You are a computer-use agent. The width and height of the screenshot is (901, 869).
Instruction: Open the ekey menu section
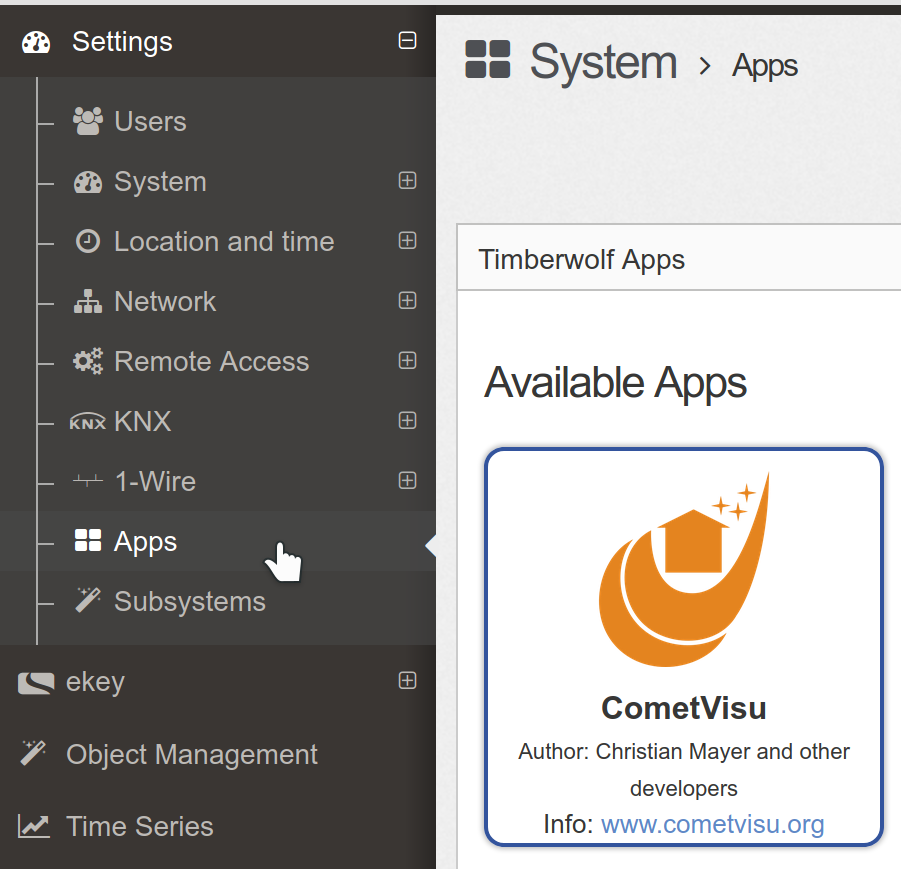point(95,683)
